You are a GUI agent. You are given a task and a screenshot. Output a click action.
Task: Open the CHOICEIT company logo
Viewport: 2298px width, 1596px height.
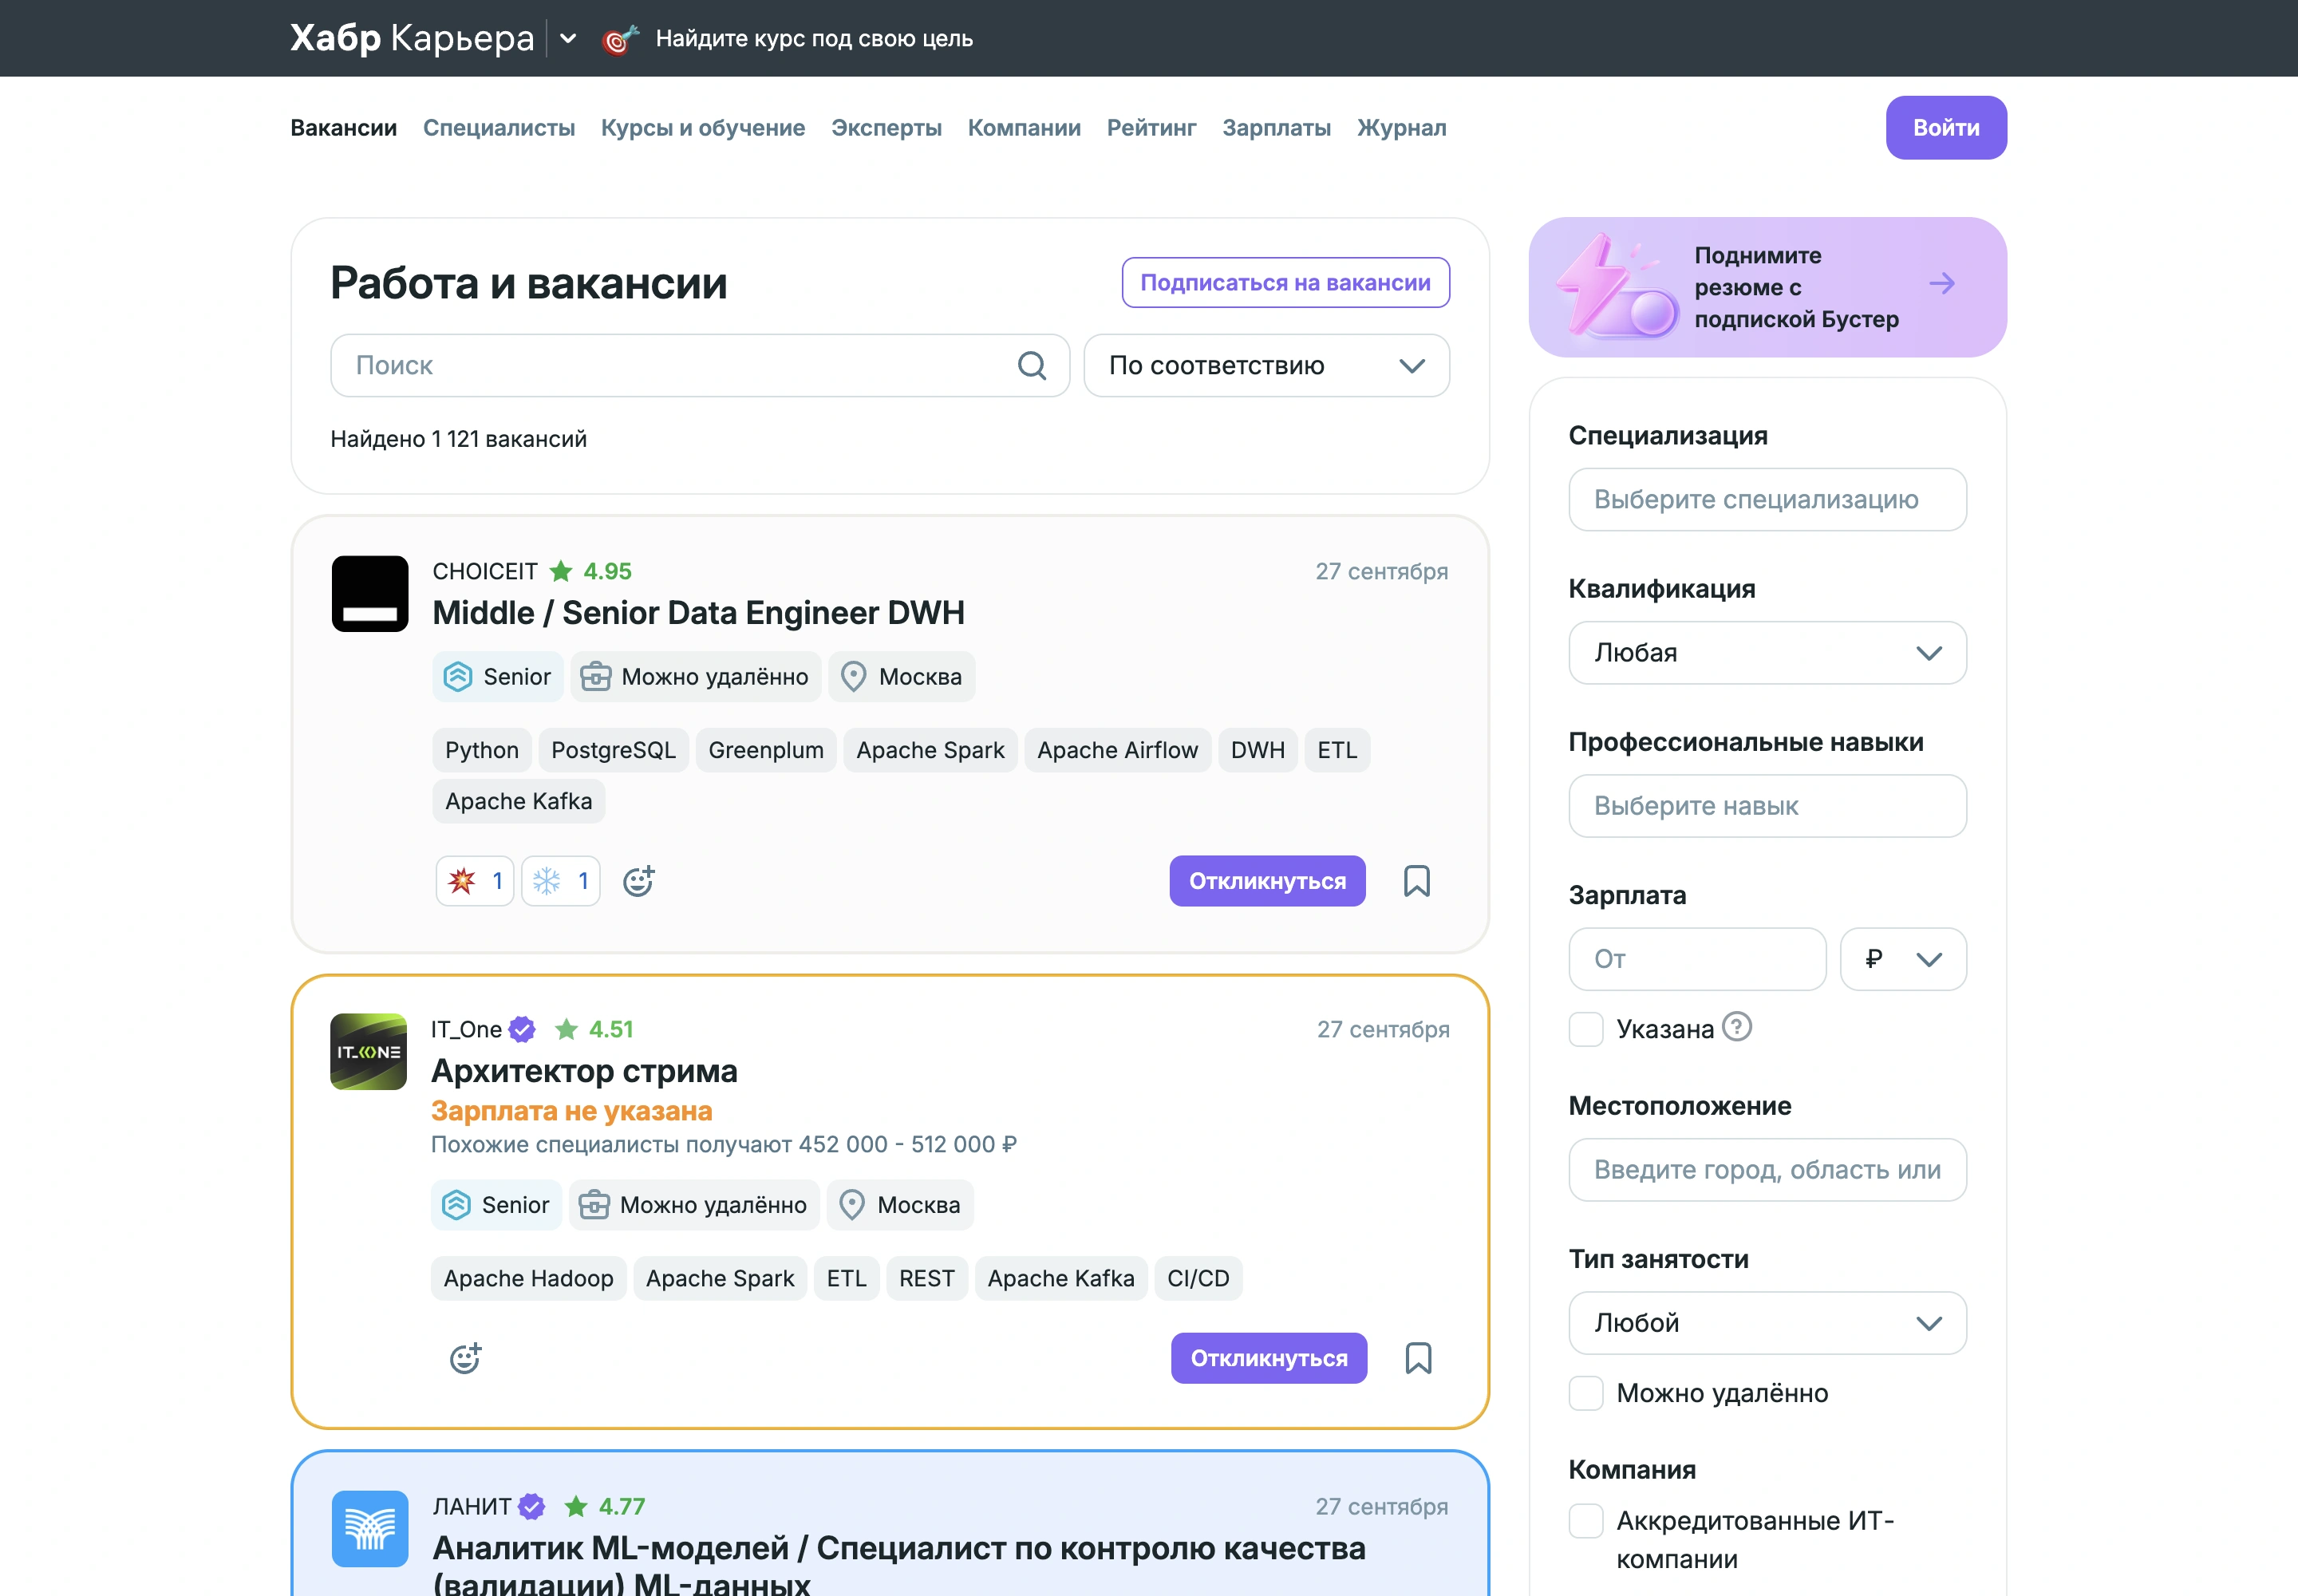coord(370,594)
